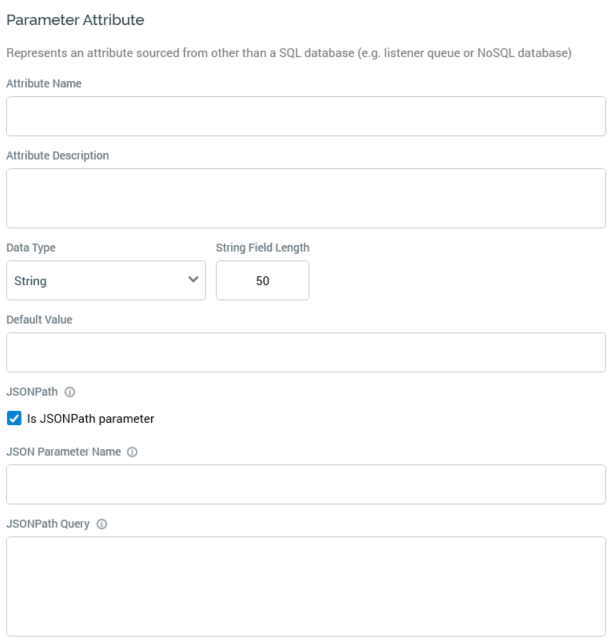This screenshot has width=611, height=641.
Task: Focus the Attribute Name input field
Action: pos(305,116)
